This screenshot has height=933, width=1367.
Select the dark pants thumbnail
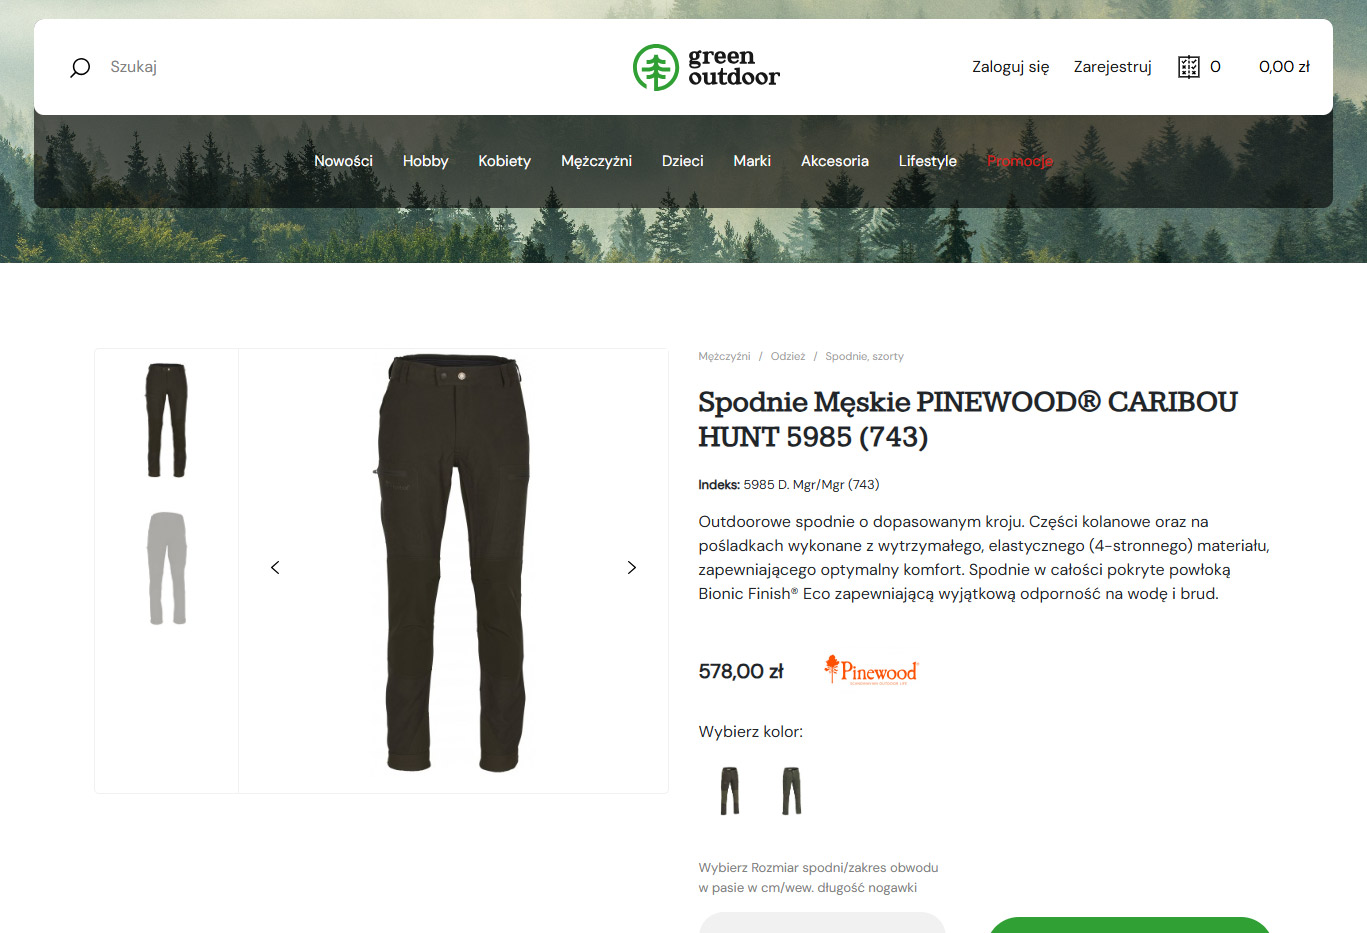coord(167,420)
